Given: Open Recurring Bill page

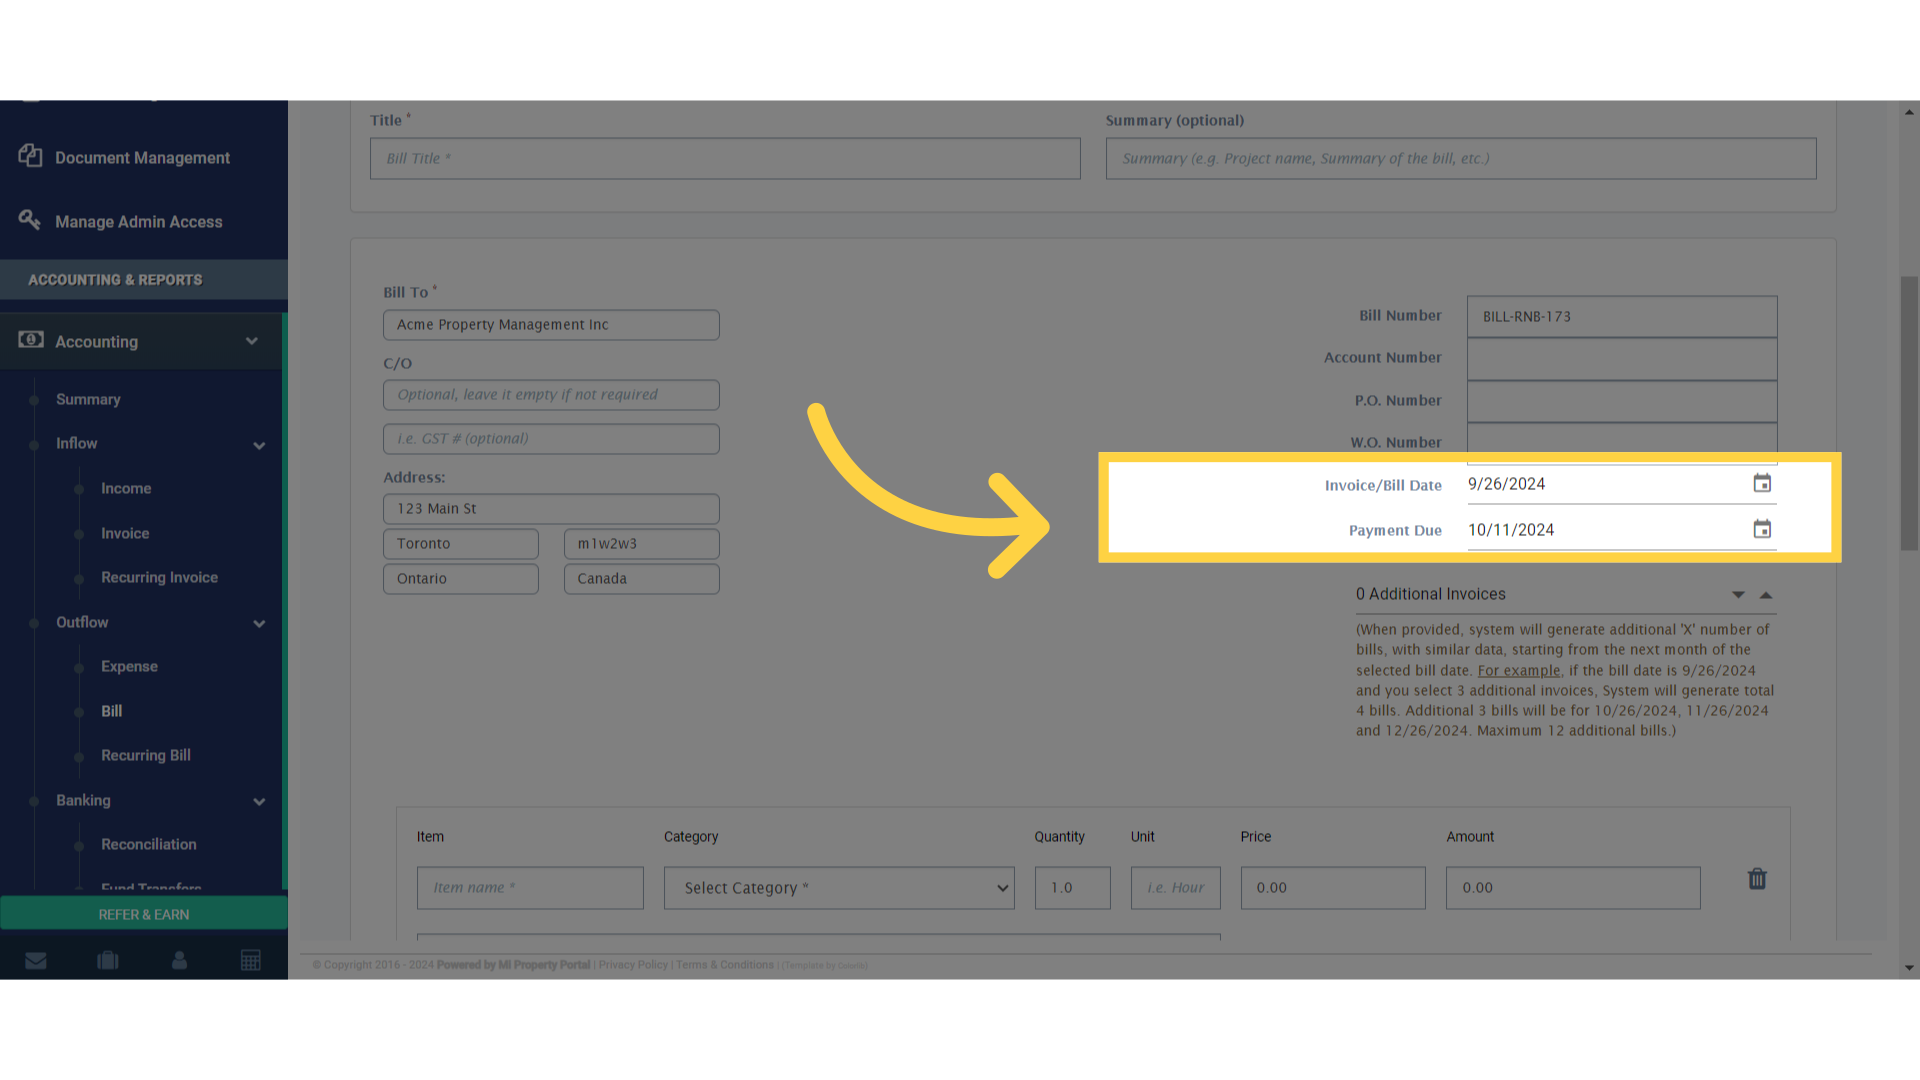Looking at the screenshot, I should tap(146, 755).
